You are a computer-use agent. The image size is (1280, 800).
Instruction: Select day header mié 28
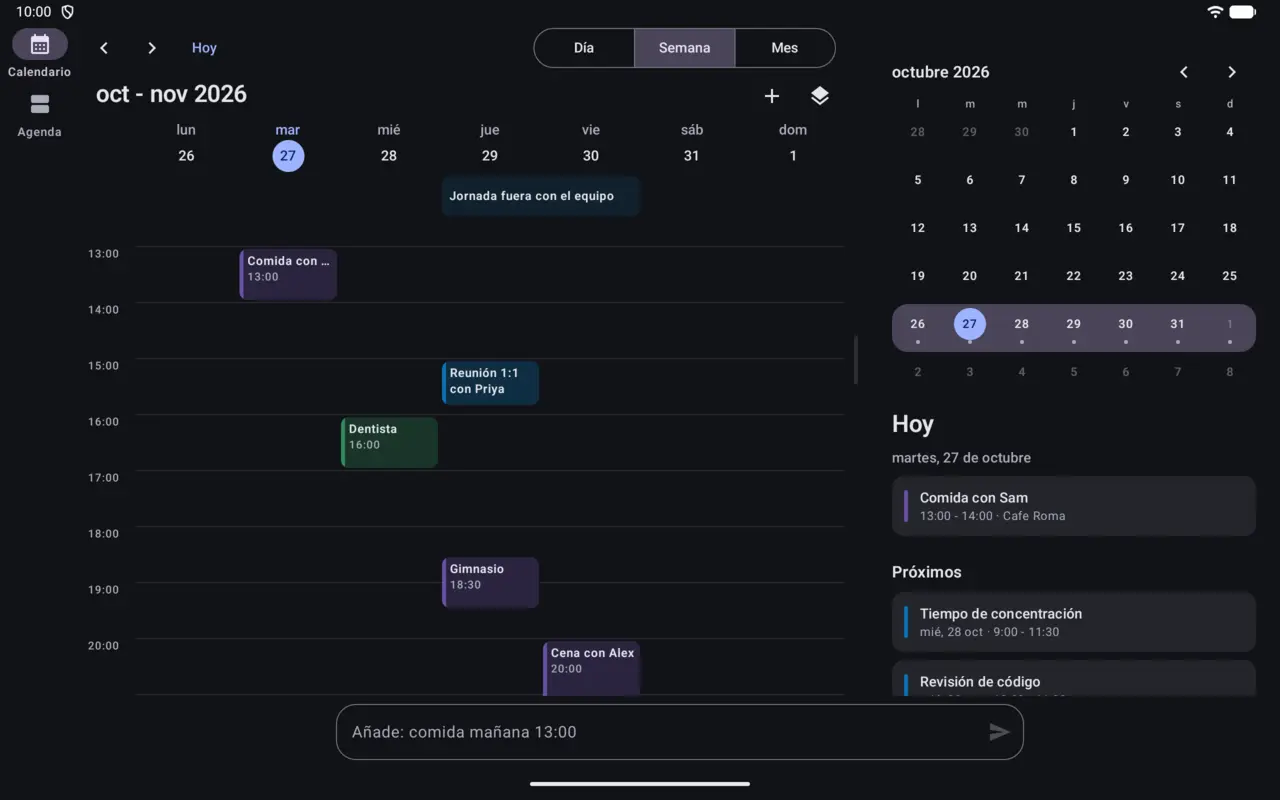(x=389, y=144)
